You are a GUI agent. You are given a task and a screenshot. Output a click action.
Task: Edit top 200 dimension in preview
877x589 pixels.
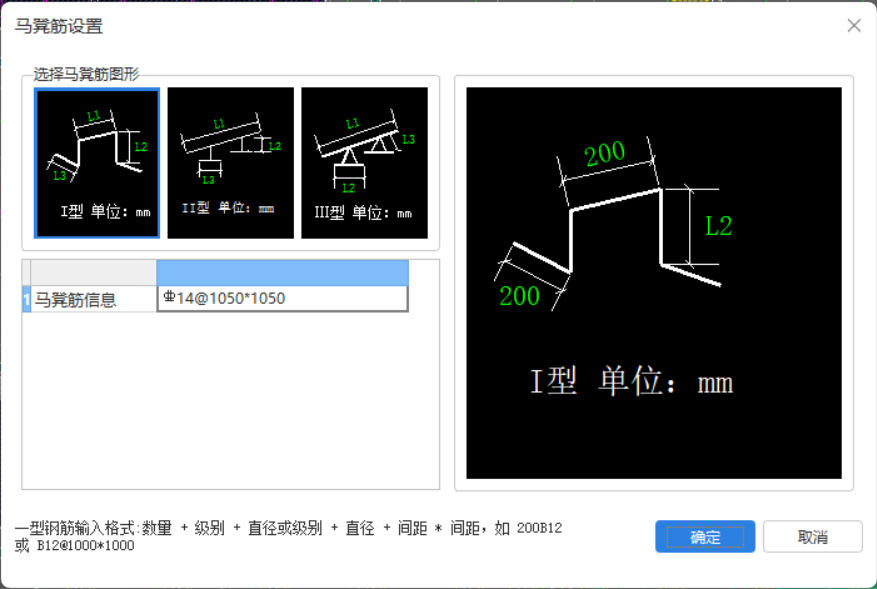pyautogui.click(x=605, y=153)
